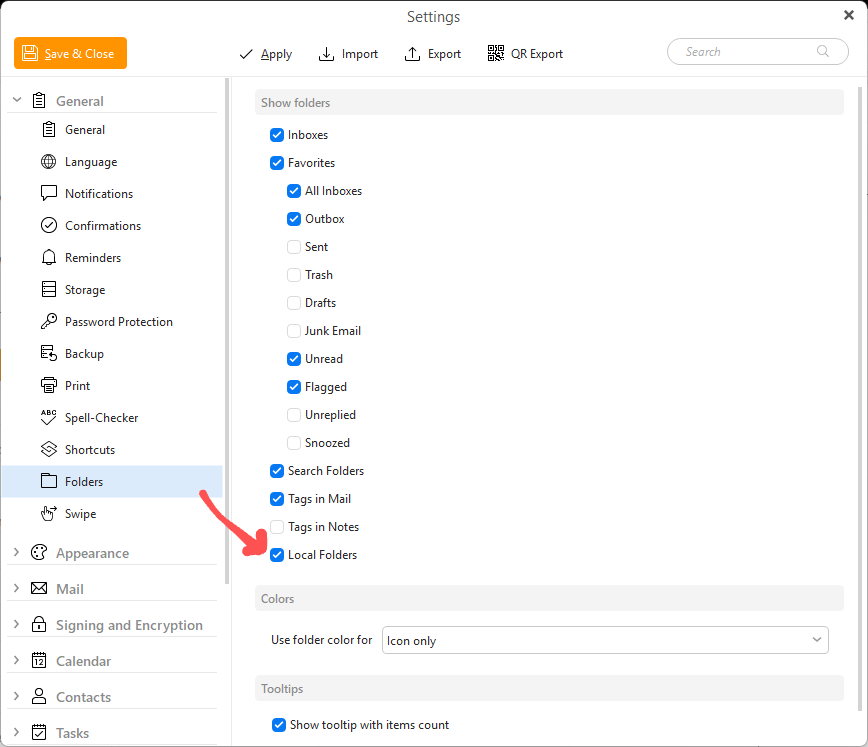Click the Storage drive icon
Screen dimensions: 868x747
pos(49,289)
